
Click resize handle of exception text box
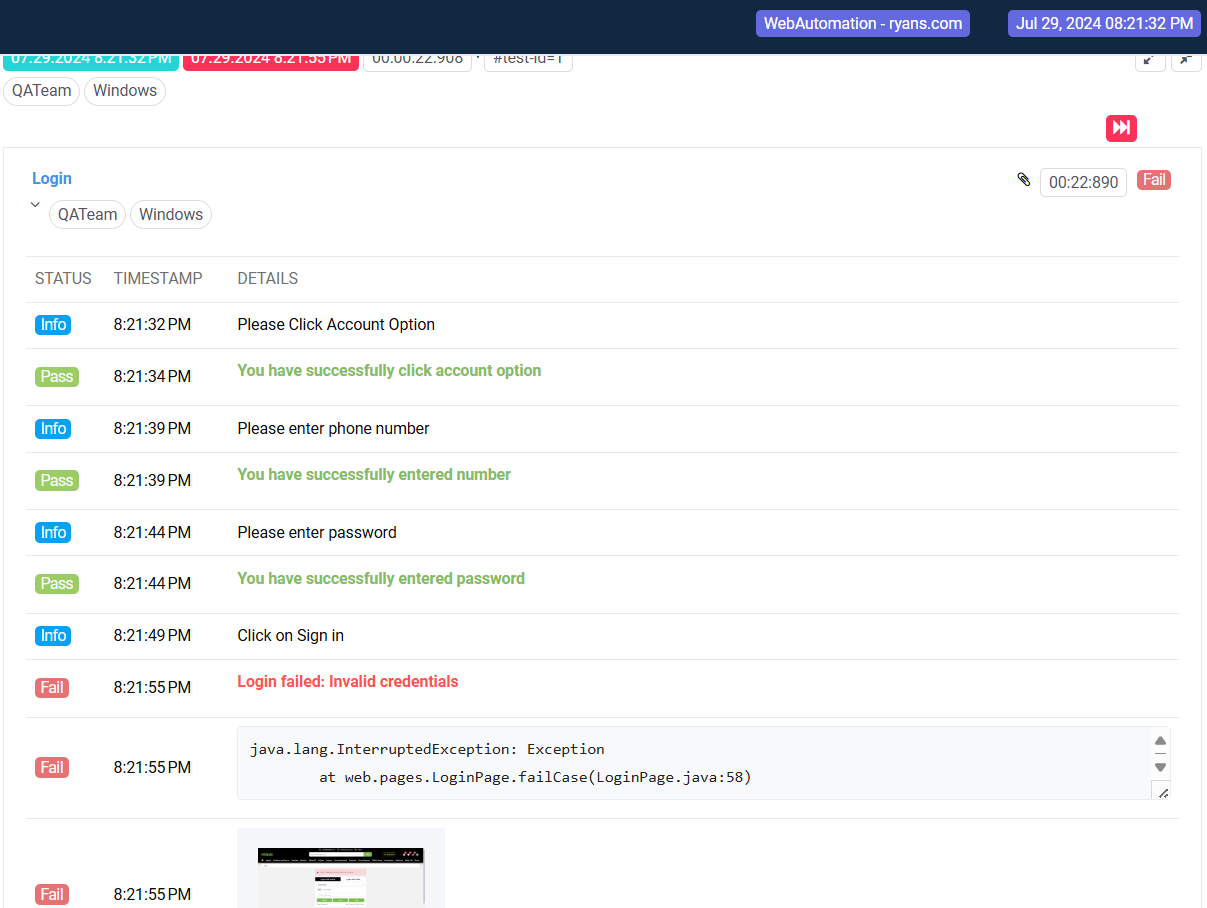pos(1161,791)
